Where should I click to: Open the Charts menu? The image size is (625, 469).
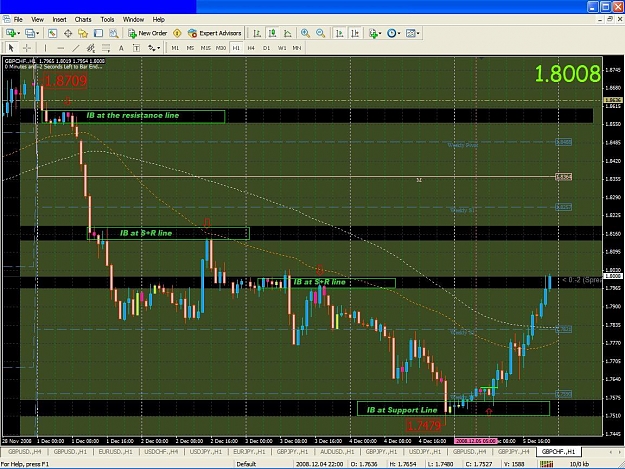[83, 20]
